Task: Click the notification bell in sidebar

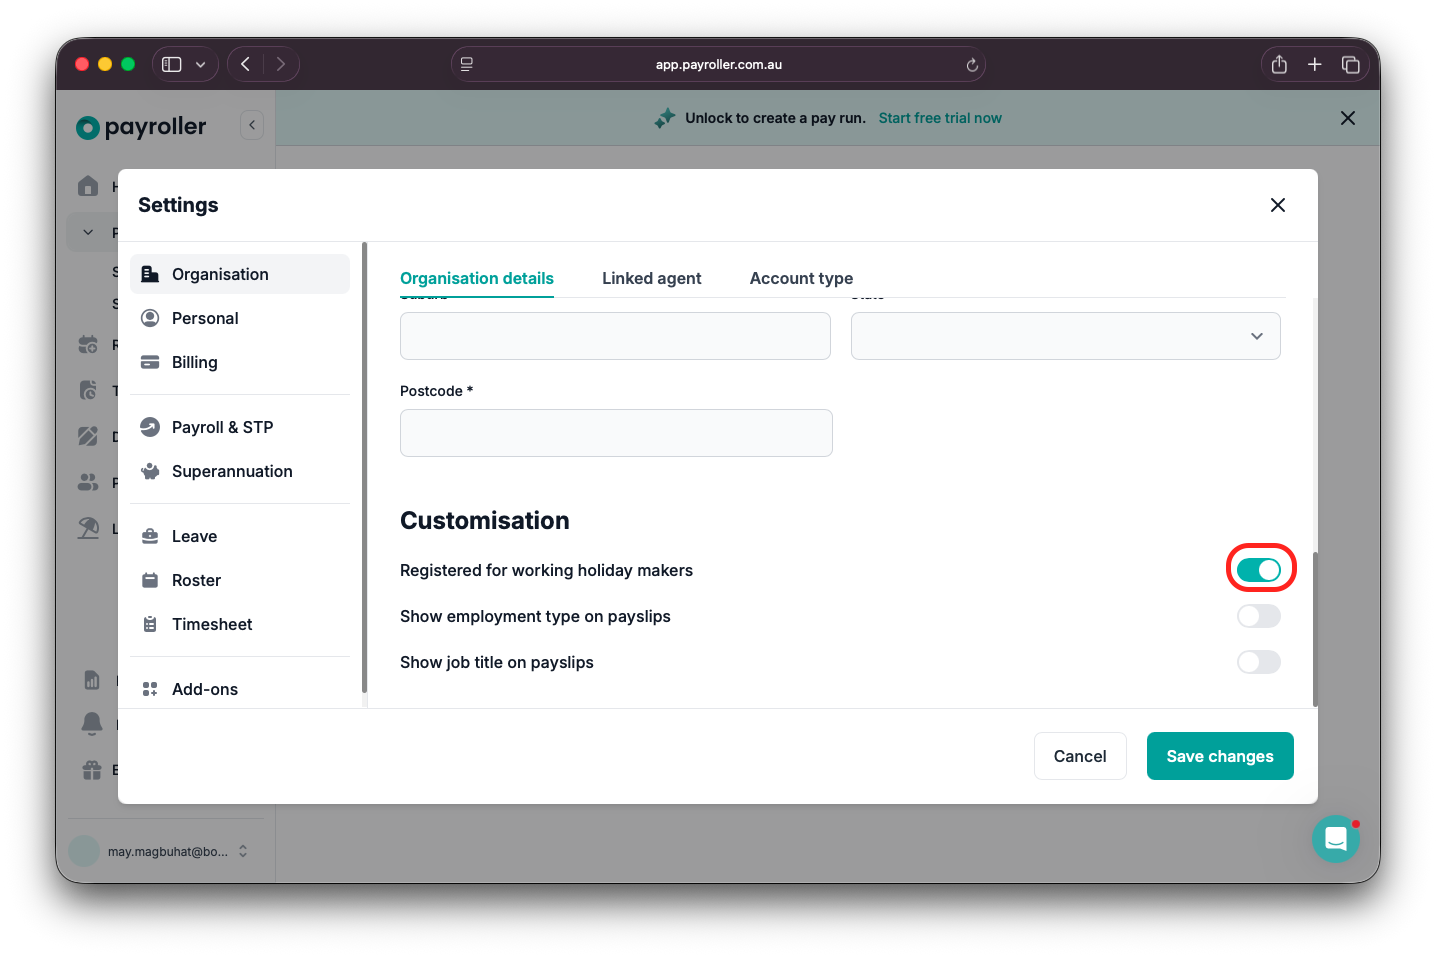Action: tap(92, 723)
